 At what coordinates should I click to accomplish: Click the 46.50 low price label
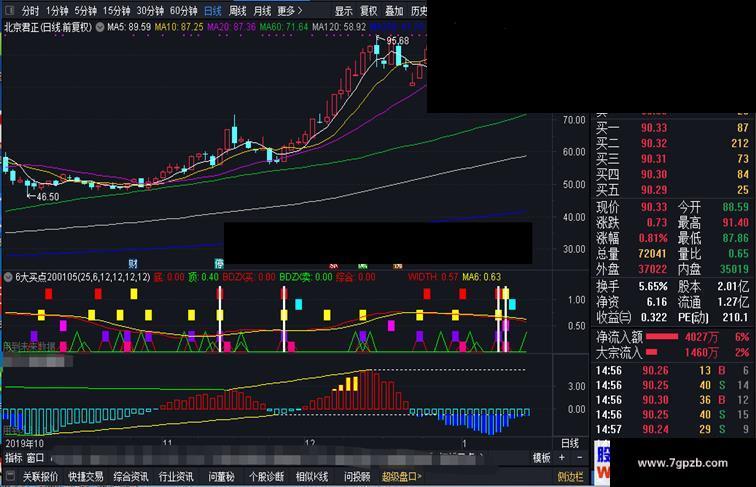(47, 197)
